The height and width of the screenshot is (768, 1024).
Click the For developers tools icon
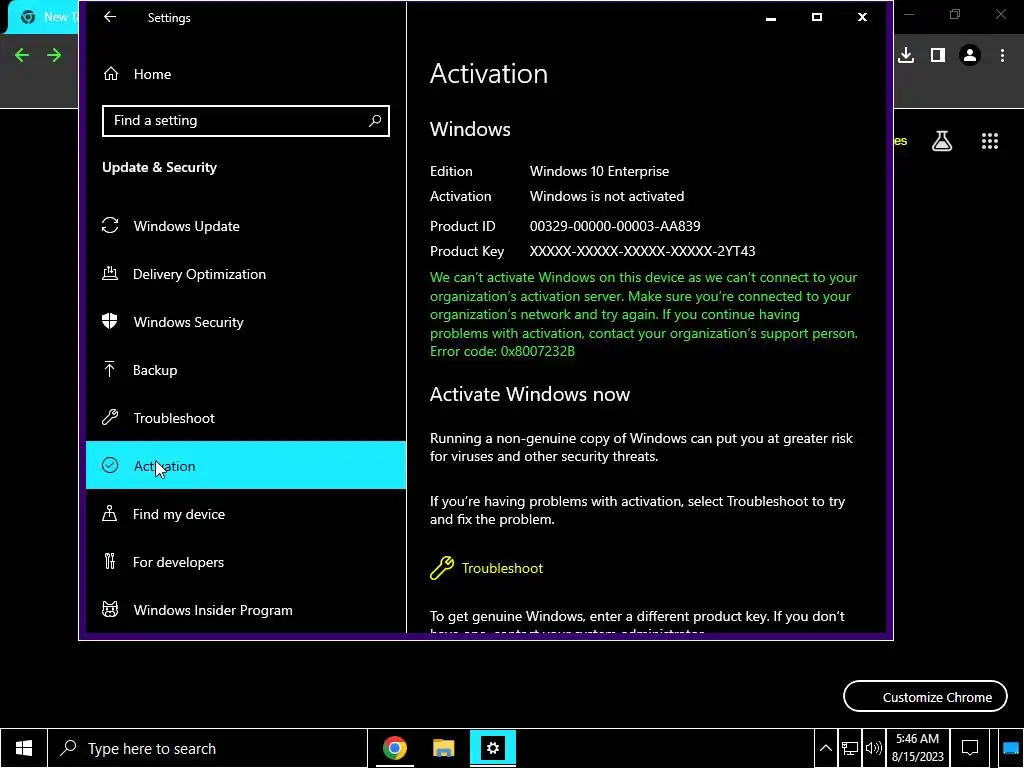[x=110, y=561]
